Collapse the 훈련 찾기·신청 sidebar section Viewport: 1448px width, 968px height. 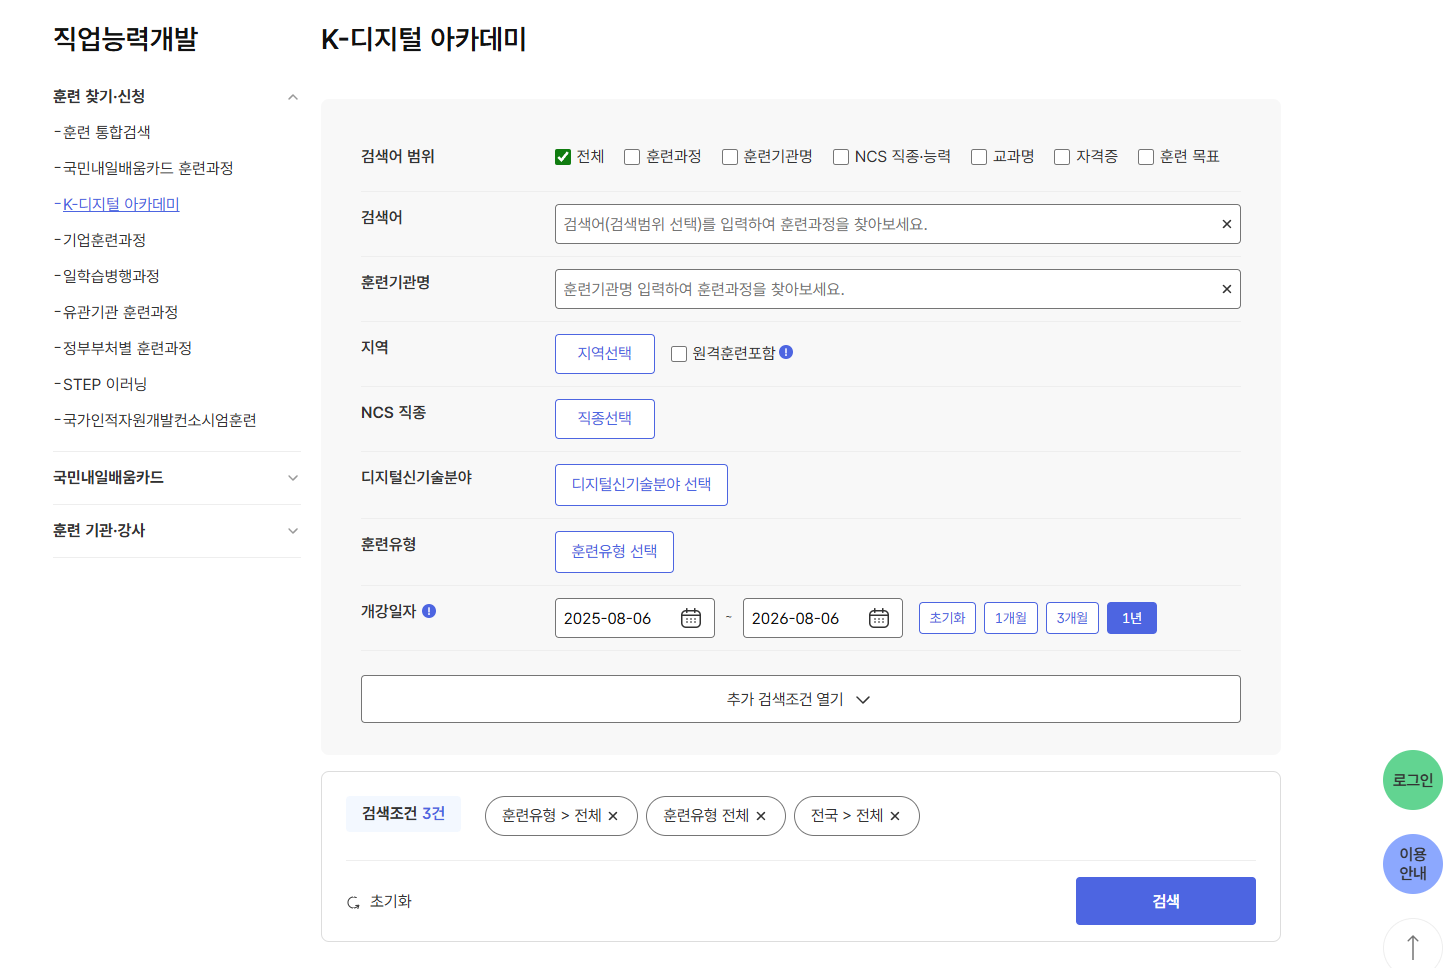click(x=293, y=97)
